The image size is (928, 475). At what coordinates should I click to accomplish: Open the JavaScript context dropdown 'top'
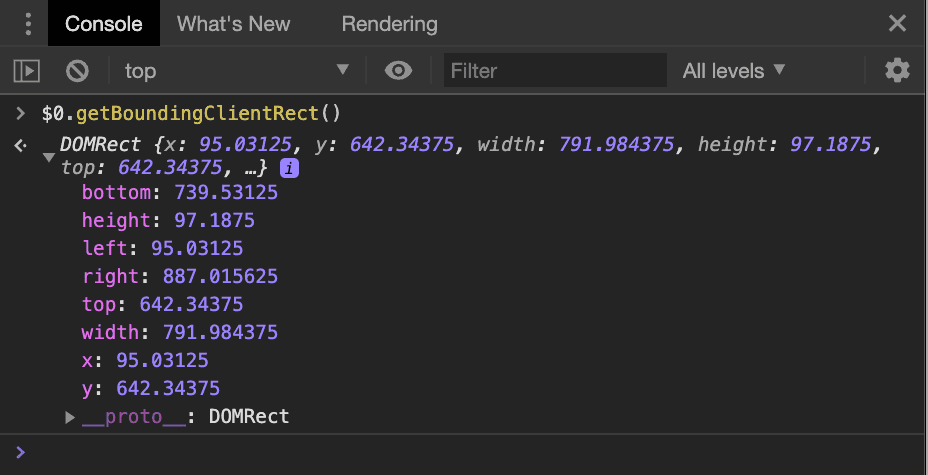(x=236, y=71)
